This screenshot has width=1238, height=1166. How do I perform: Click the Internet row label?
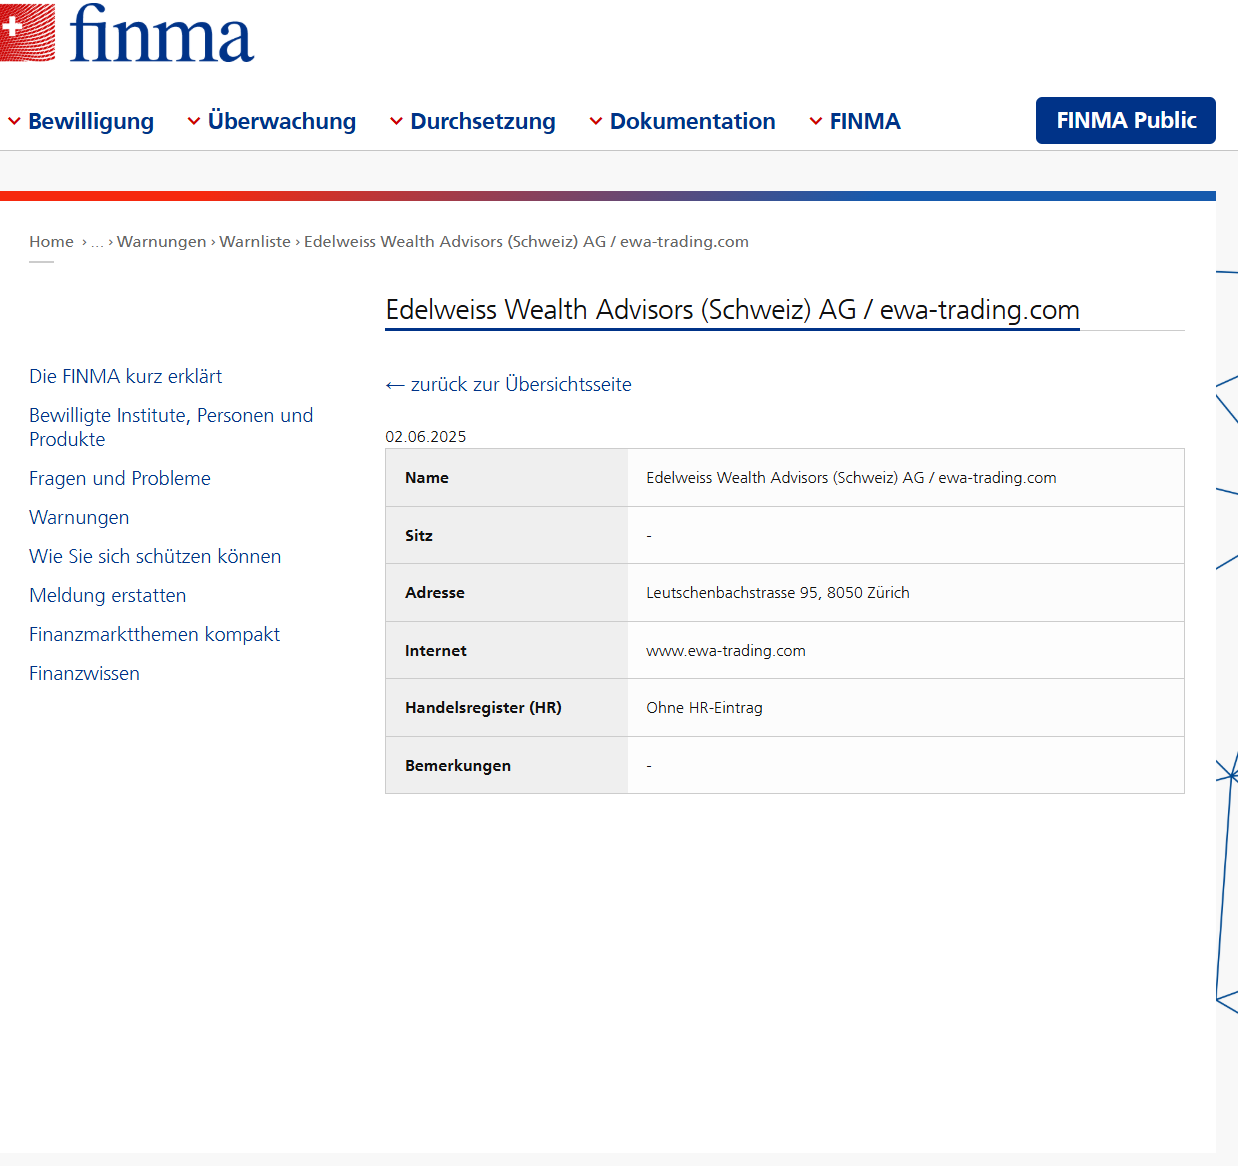[436, 651]
